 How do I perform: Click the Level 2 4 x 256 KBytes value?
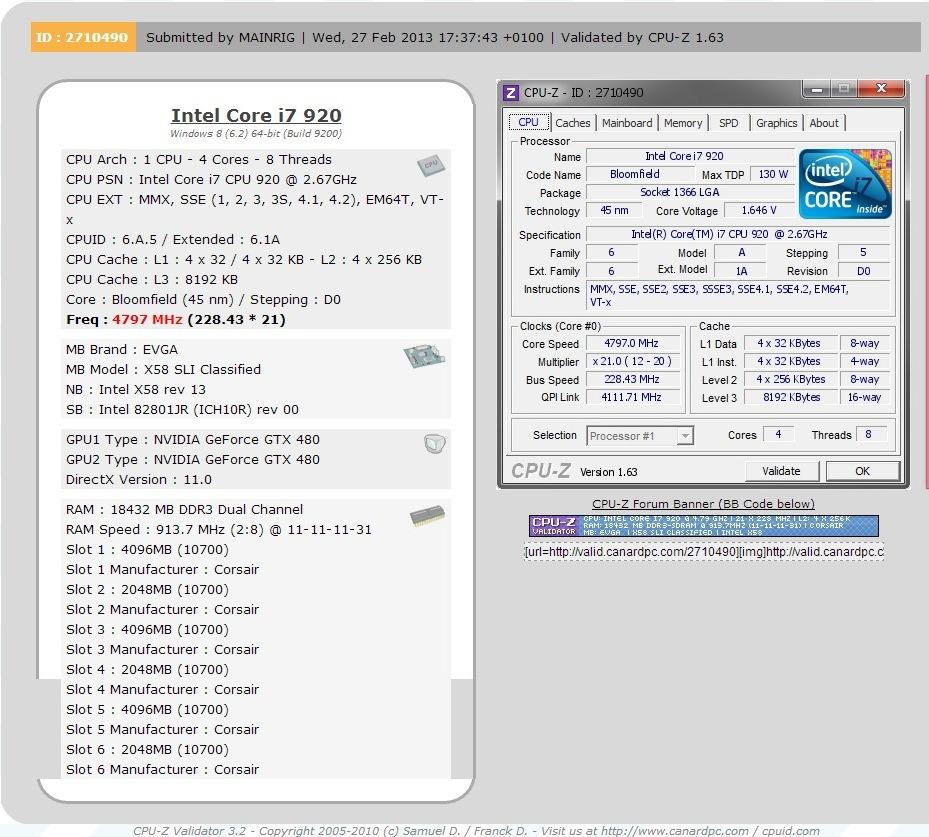pyautogui.click(x=789, y=379)
